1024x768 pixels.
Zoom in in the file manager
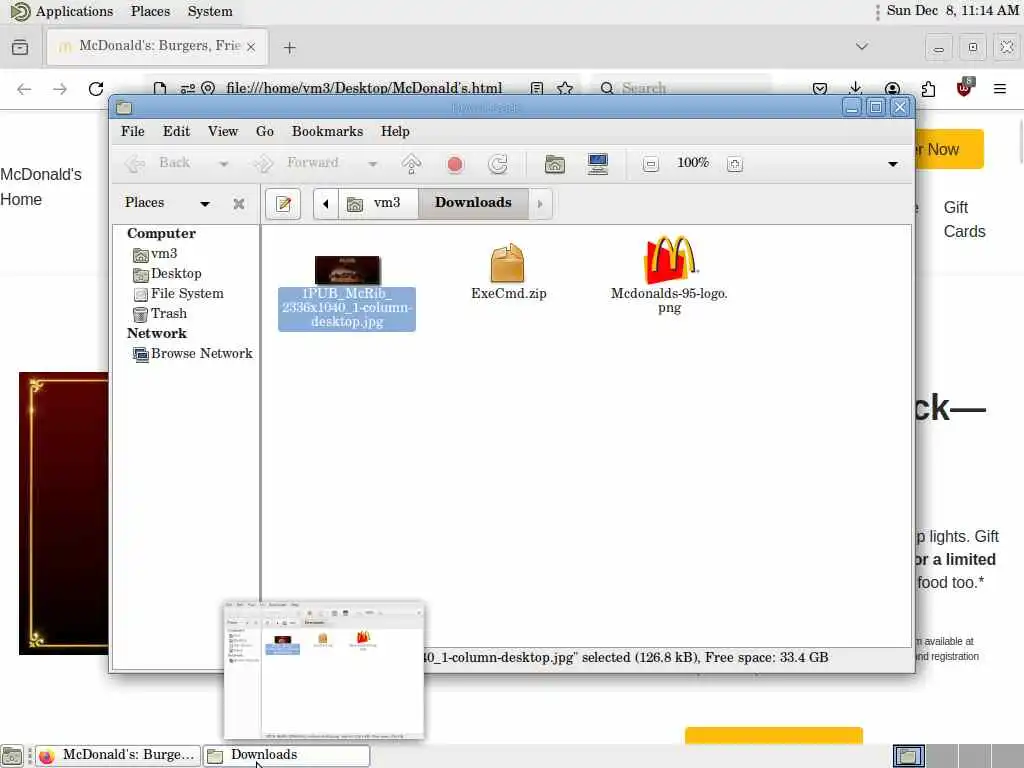point(735,164)
